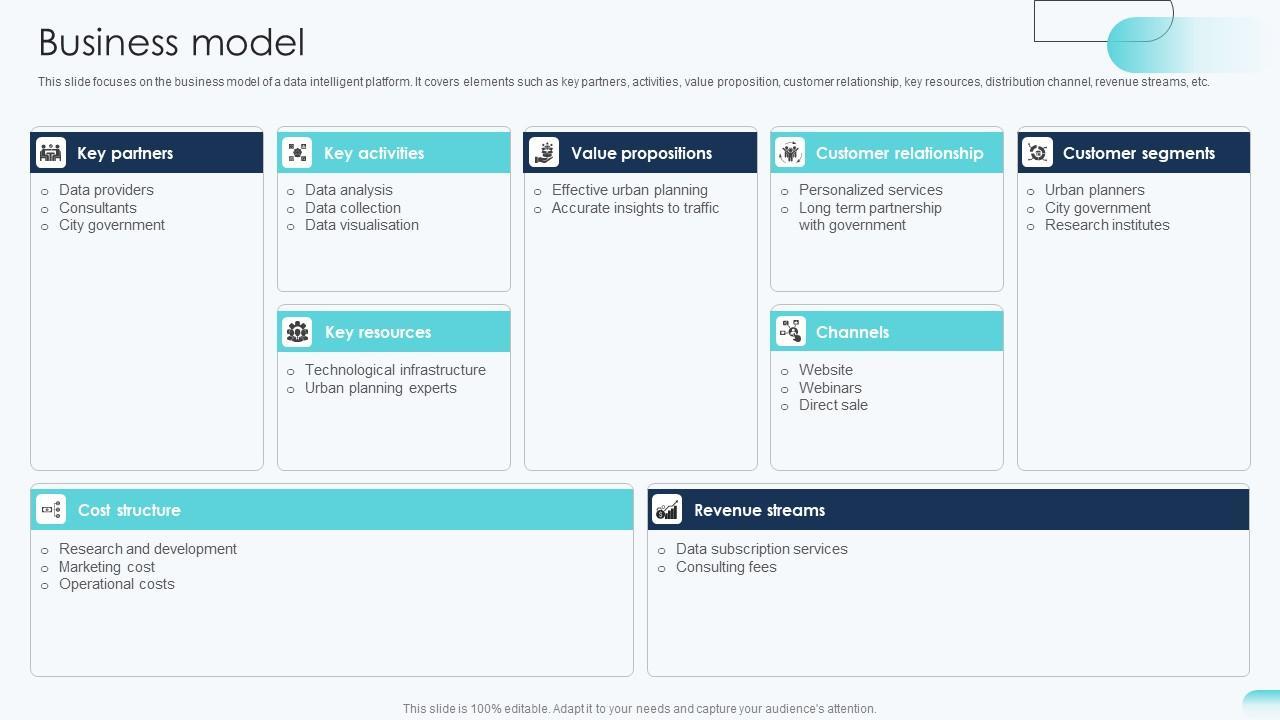
Task: Click the Cost structure icon
Action: [51, 510]
